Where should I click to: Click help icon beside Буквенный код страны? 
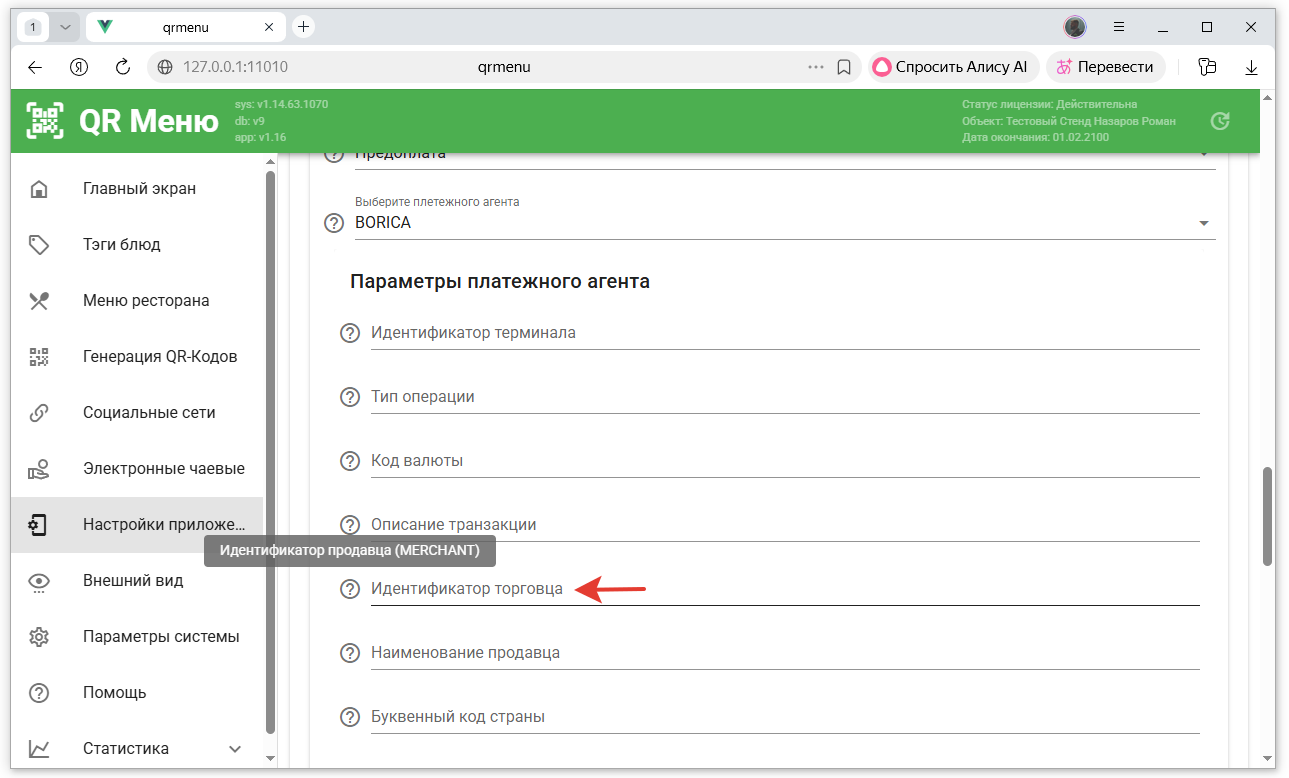350,717
